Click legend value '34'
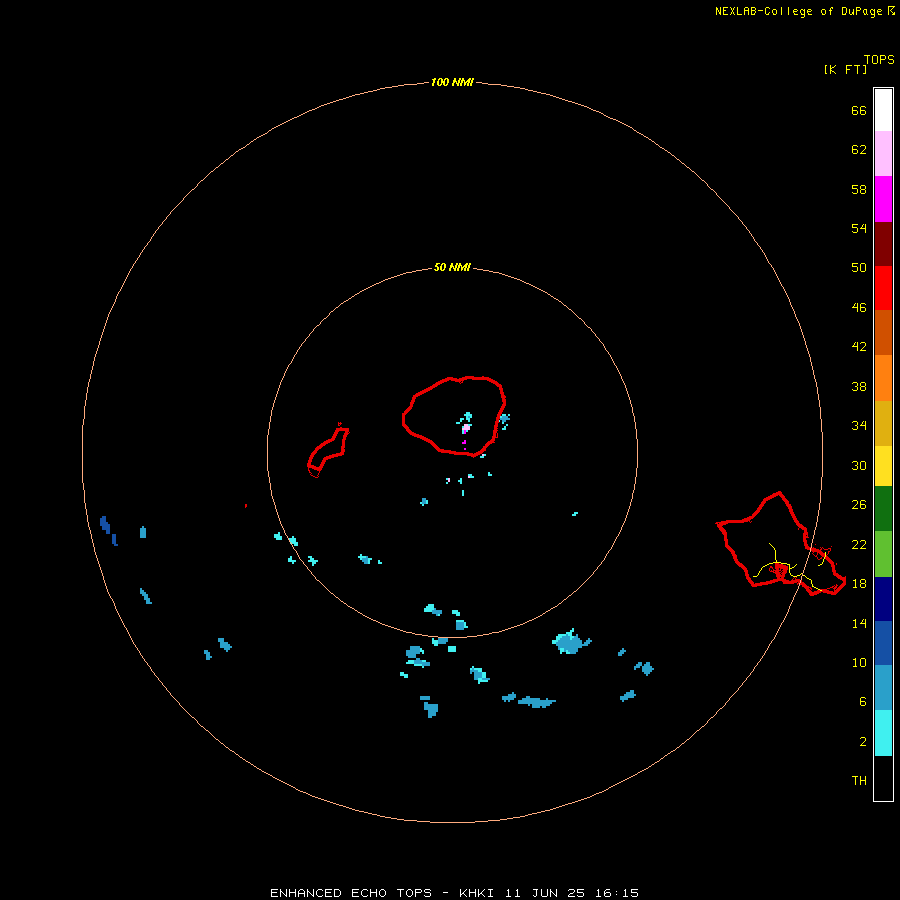Screen dimensions: 900x900 click(859, 425)
